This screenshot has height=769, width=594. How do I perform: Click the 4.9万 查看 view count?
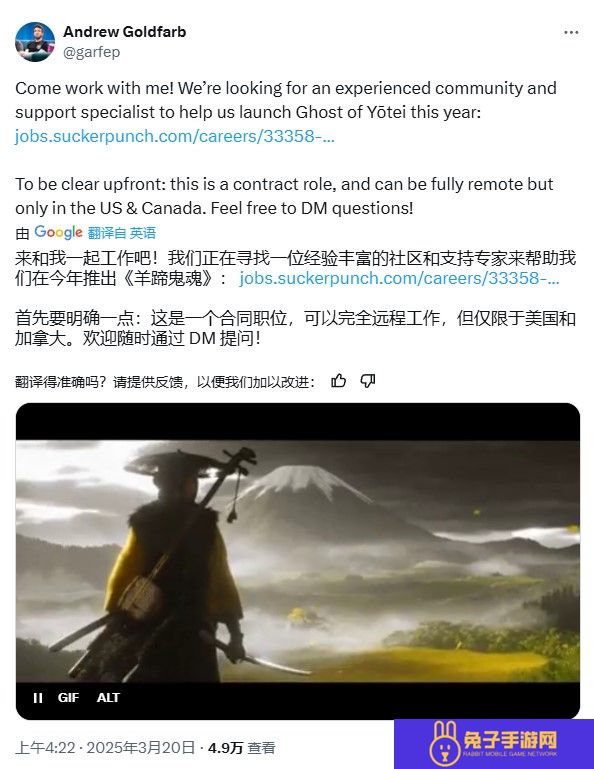click(x=241, y=748)
